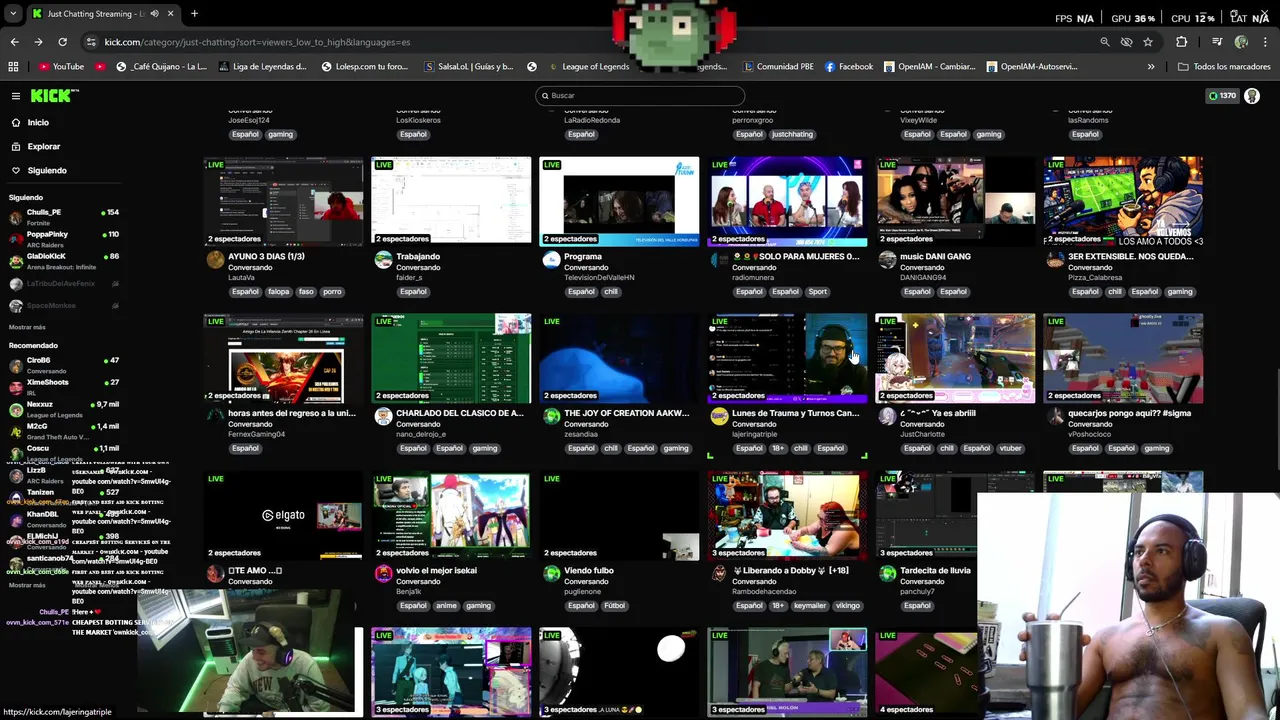Focus the Buscar search field
This screenshot has height=720, width=1280.
(640, 96)
